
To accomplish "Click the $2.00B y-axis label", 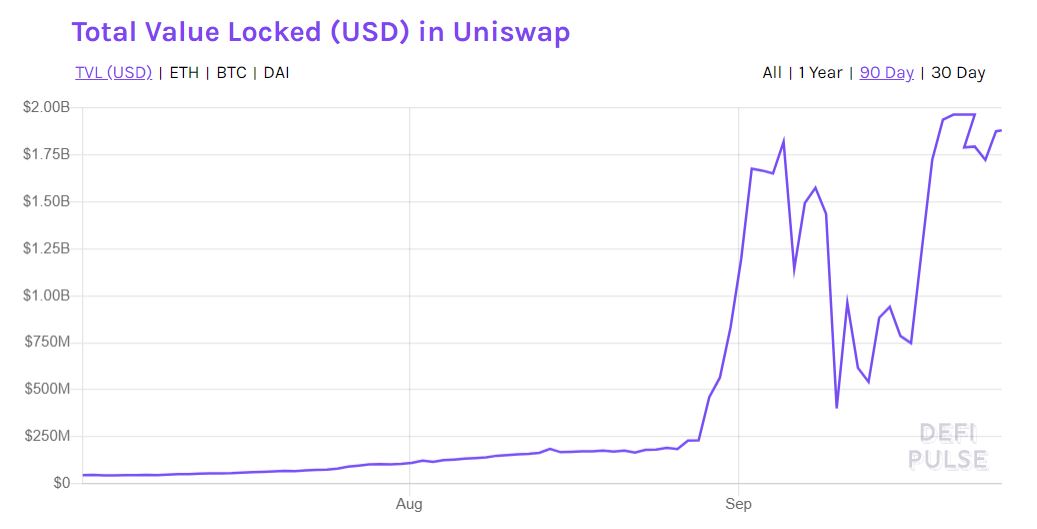I will pyautogui.click(x=46, y=107).
